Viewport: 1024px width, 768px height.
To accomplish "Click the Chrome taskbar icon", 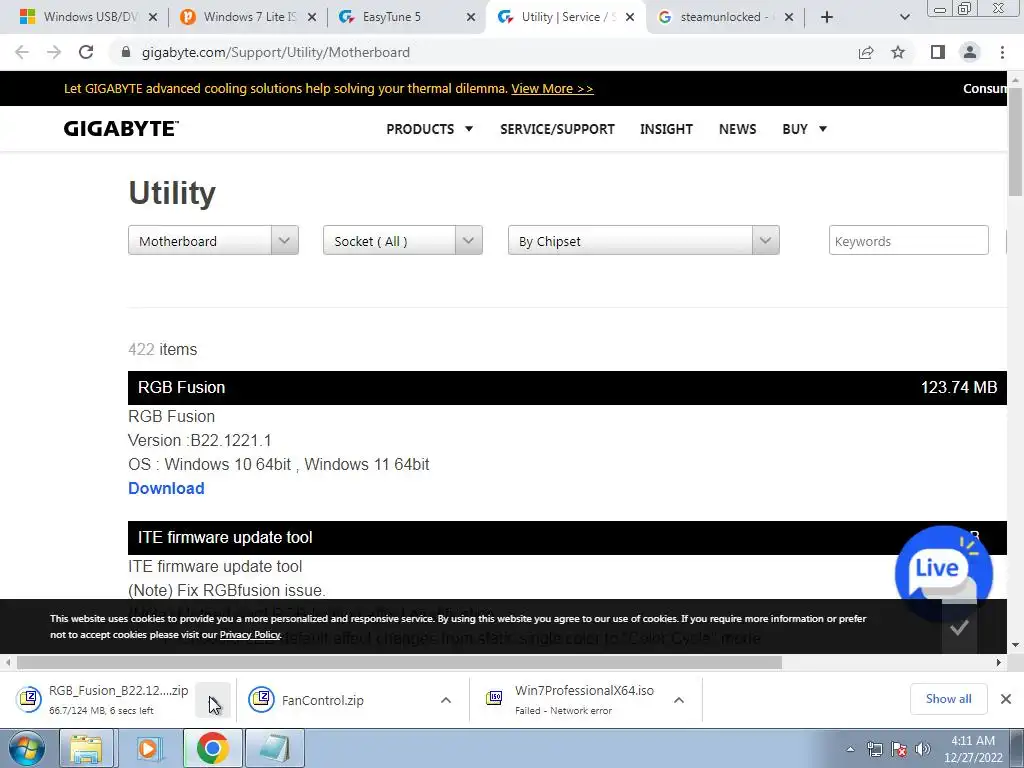I will coord(212,748).
